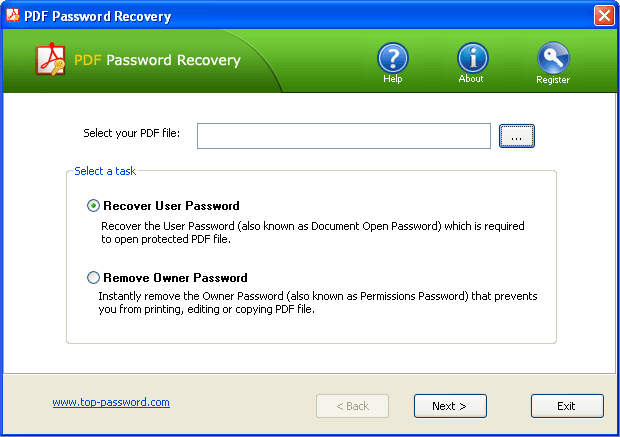Click the "Help" text label below icon

click(393, 79)
